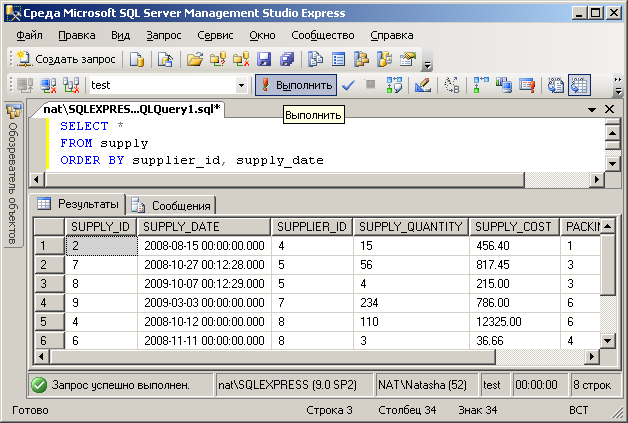The width and height of the screenshot is (628, 423).
Task: Open the Окно menu
Action: point(262,35)
